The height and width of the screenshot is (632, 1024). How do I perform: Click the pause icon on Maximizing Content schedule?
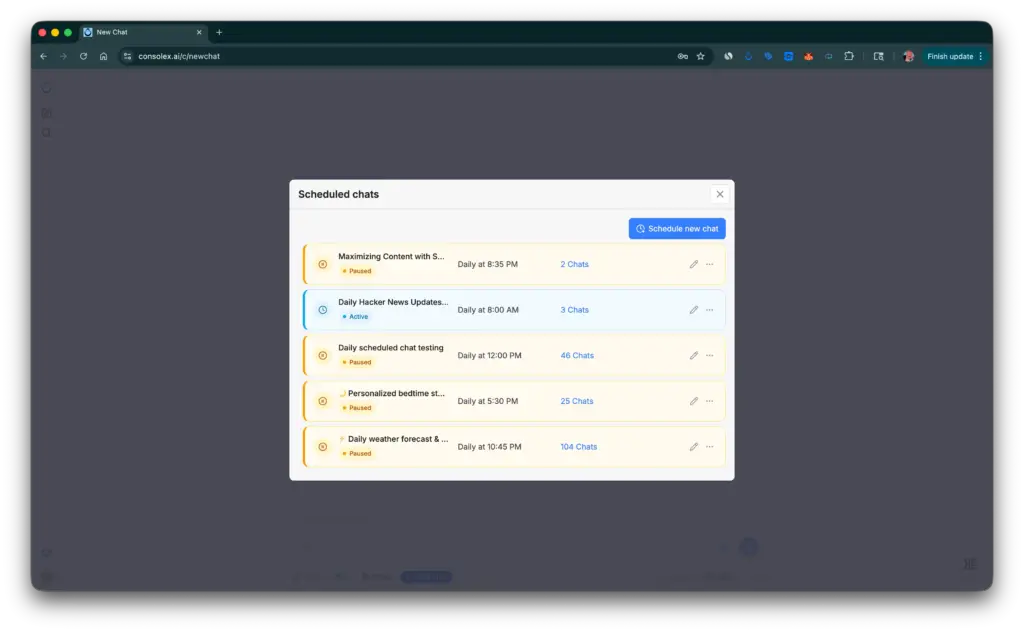pyautogui.click(x=322, y=264)
